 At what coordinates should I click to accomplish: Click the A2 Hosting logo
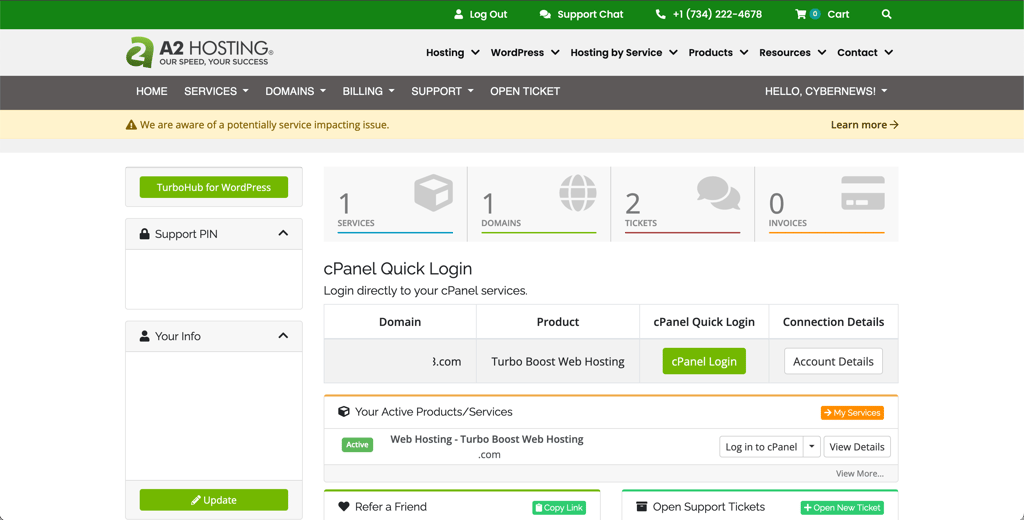click(x=199, y=52)
